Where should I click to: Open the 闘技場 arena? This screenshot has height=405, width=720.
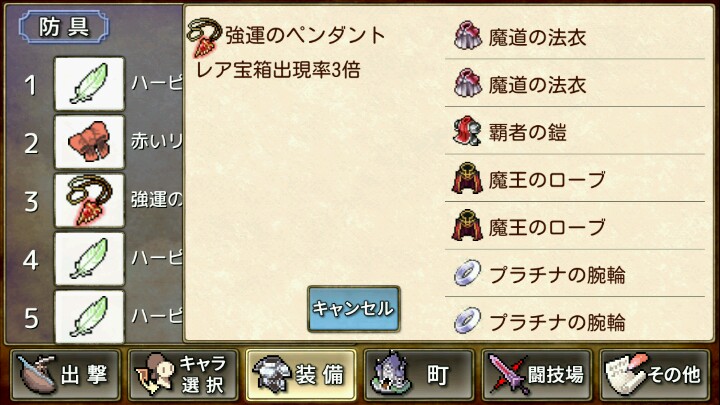tap(536, 375)
